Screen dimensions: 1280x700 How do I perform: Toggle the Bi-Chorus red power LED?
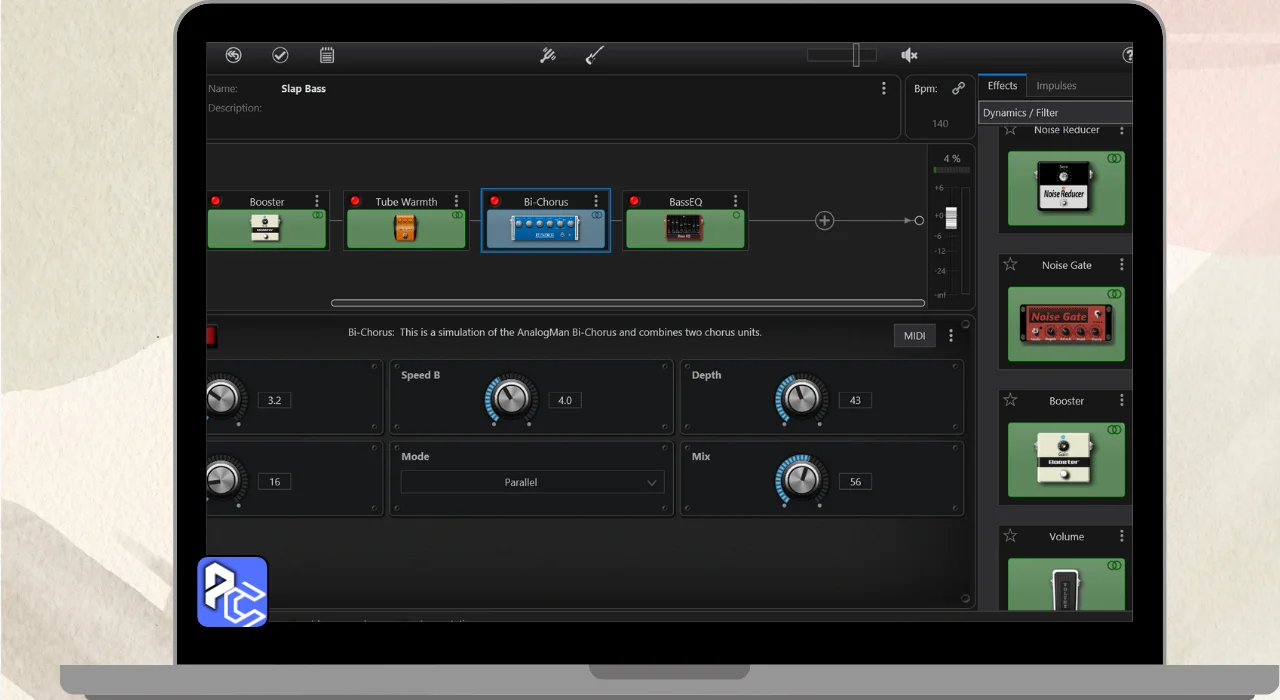pos(494,201)
